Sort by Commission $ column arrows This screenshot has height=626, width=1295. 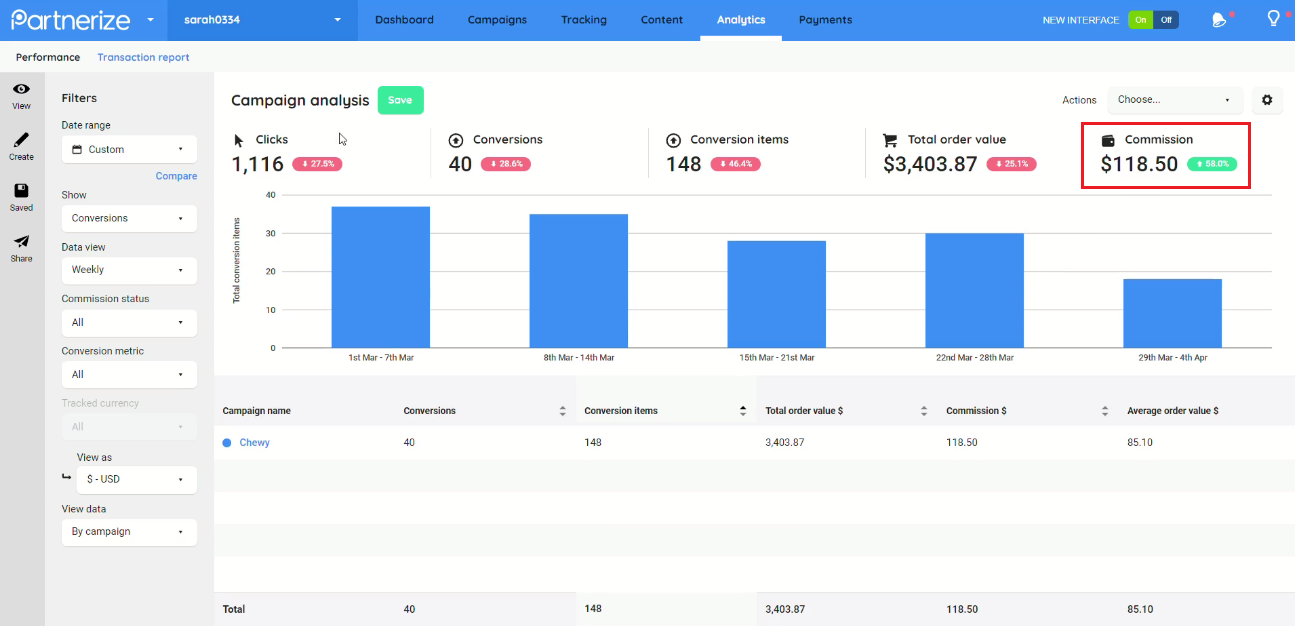tap(1105, 411)
